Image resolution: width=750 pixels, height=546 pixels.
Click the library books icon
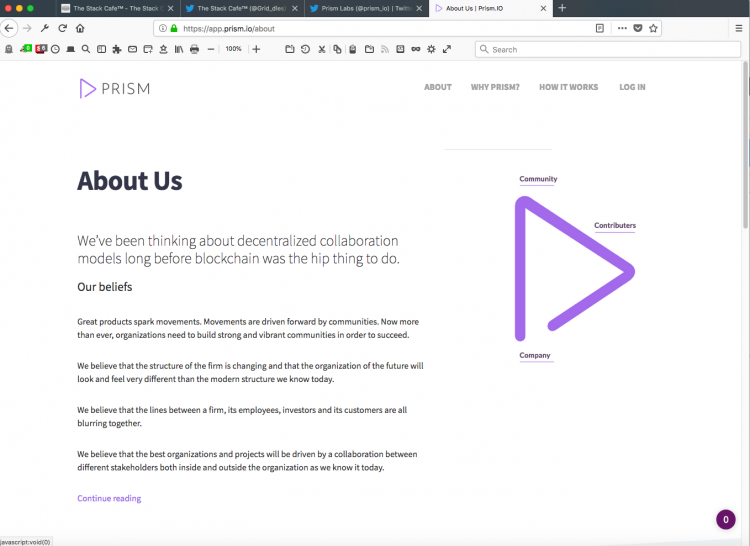(x=179, y=49)
